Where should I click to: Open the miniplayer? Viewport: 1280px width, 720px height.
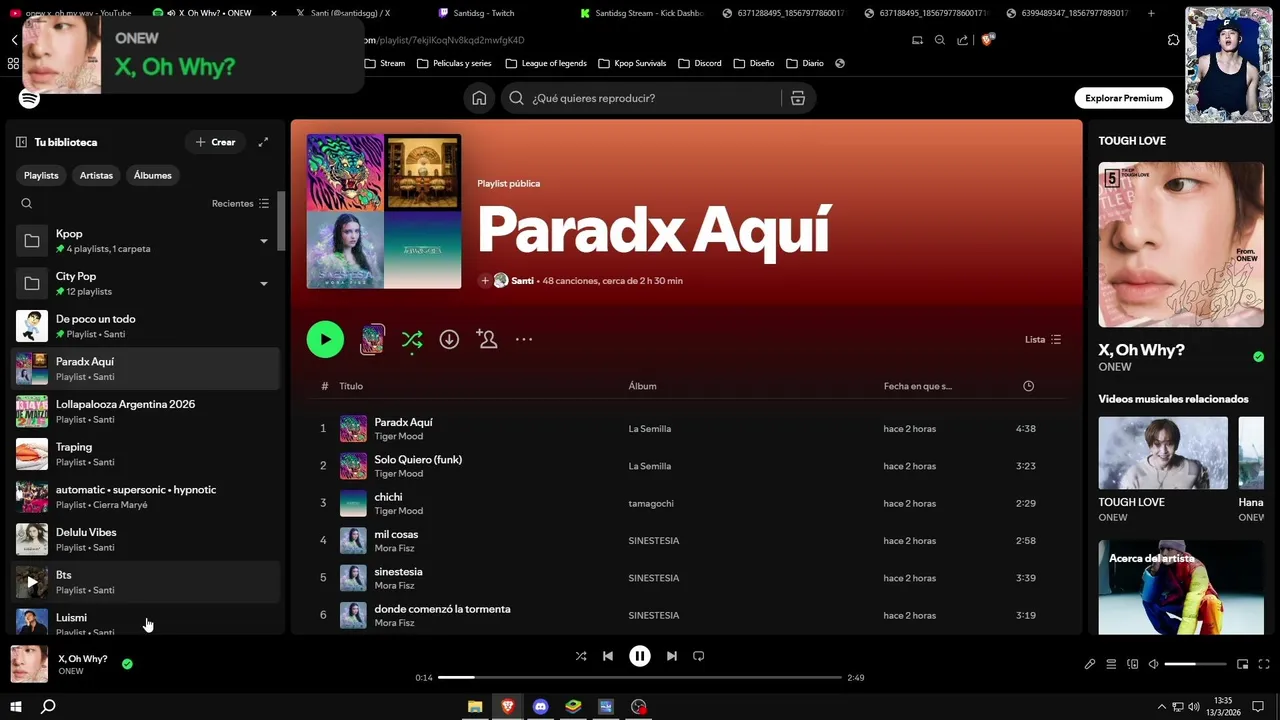1243,664
